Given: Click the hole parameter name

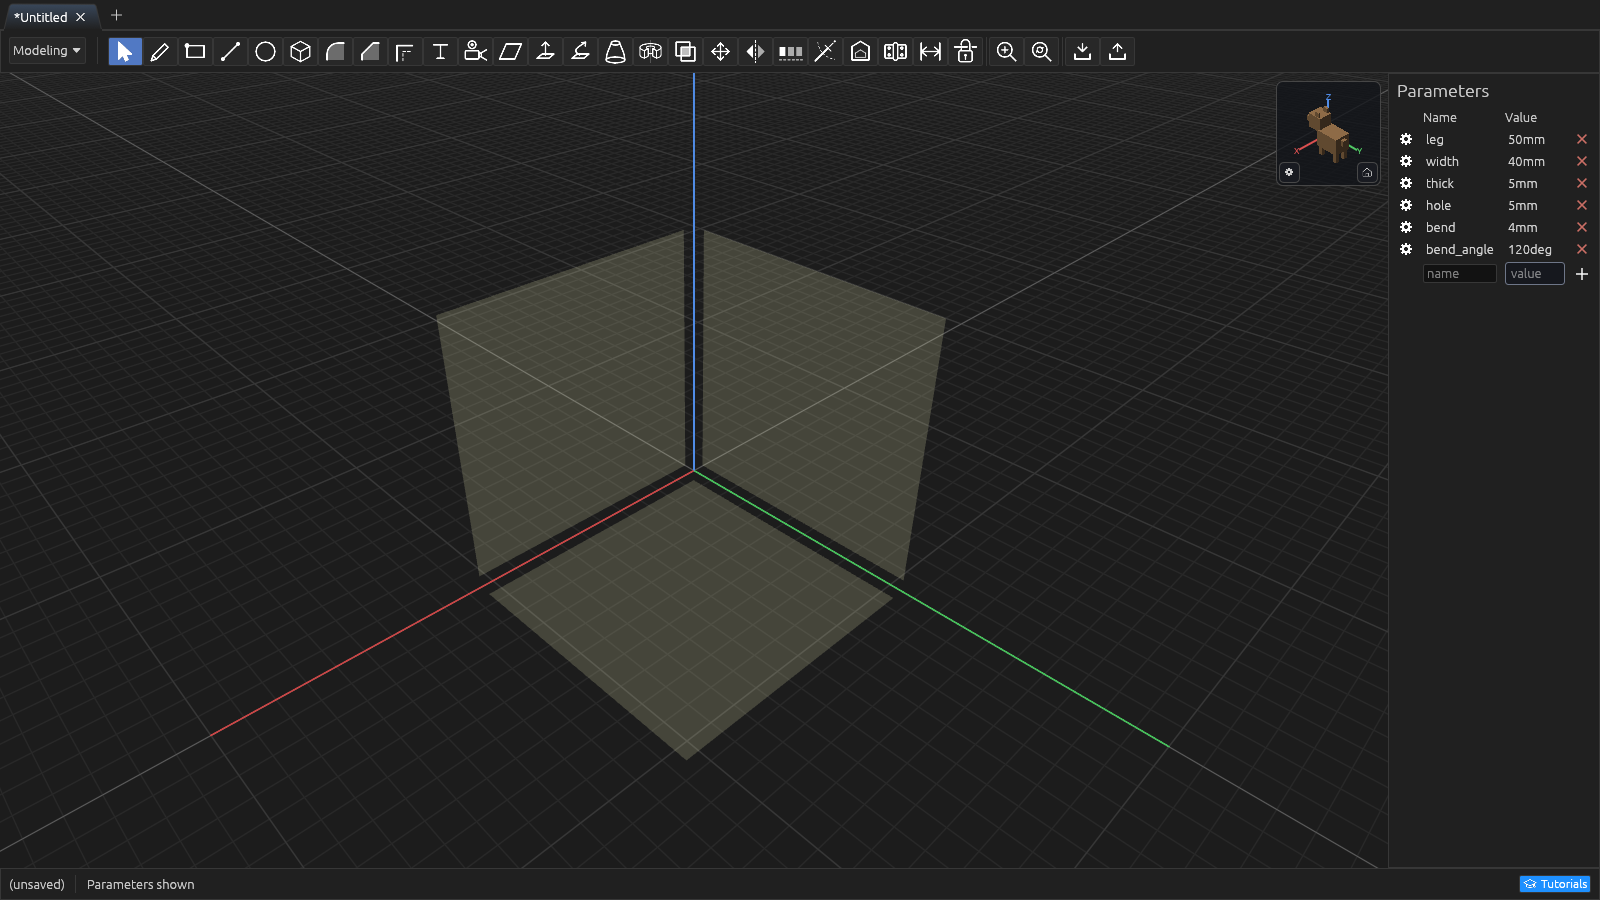Looking at the screenshot, I should point(1438,206).
